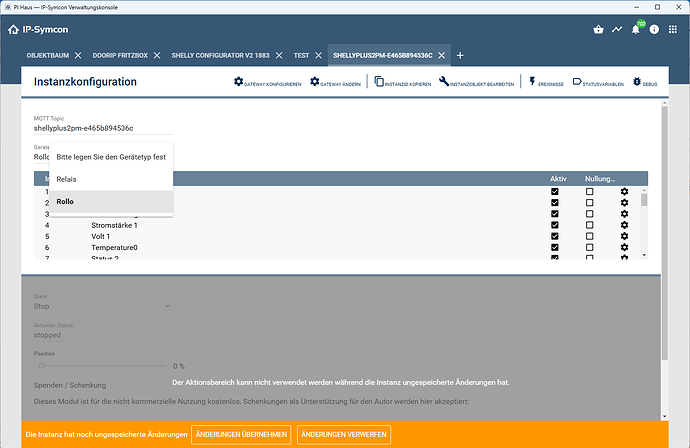Uncheck Aktiv checkbox for Volt 1
The height and width of the screenshot is (448, 690).
555,236
